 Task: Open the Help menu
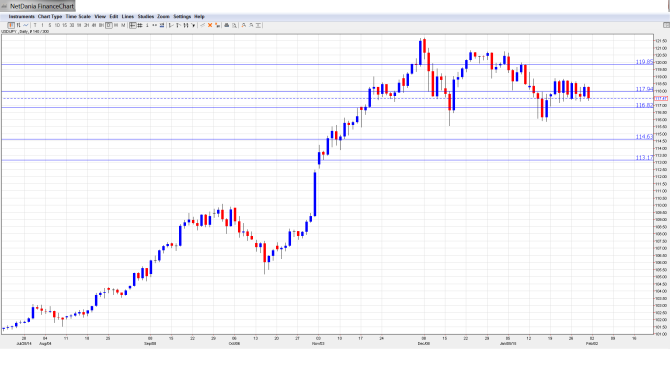(x=200, y=17)
